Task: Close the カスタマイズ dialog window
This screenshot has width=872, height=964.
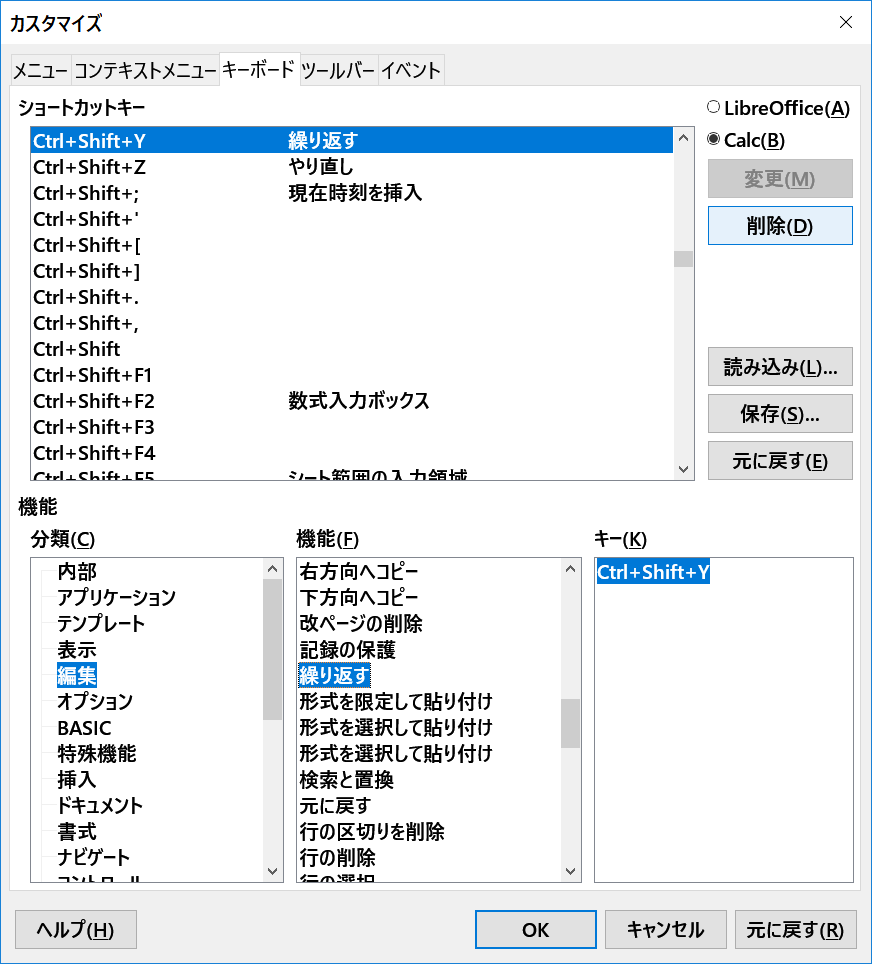Action: click(846, 22)
